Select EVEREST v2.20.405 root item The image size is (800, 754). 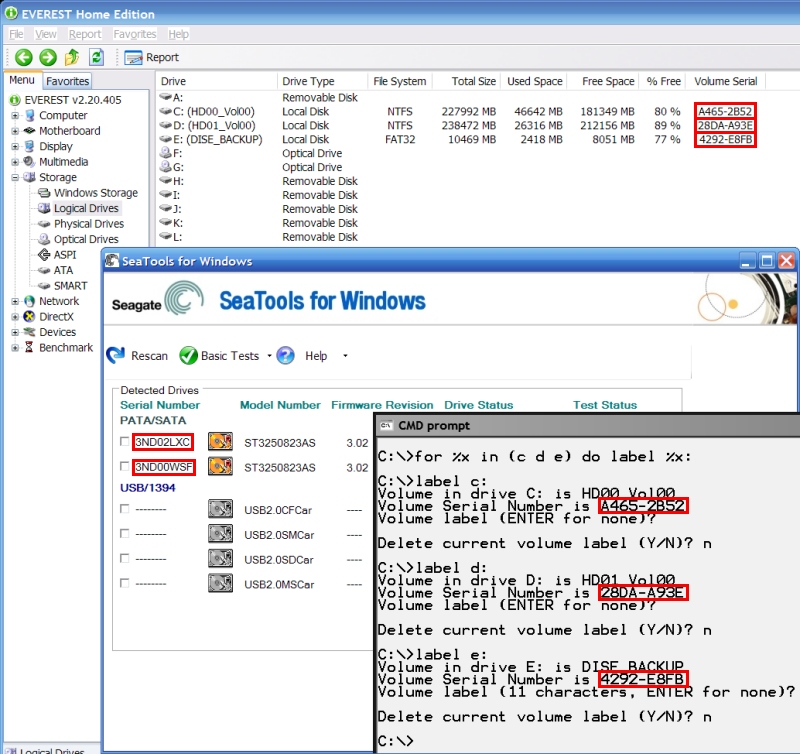(x=72, y=100)
